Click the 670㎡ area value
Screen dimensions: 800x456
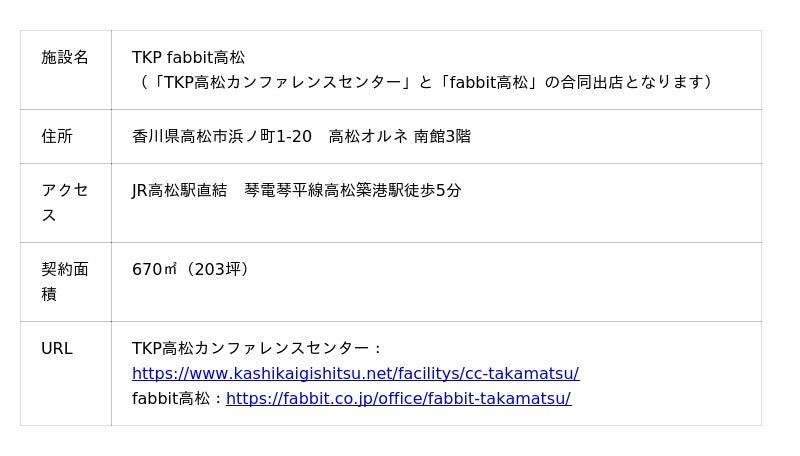click(155, 269)
